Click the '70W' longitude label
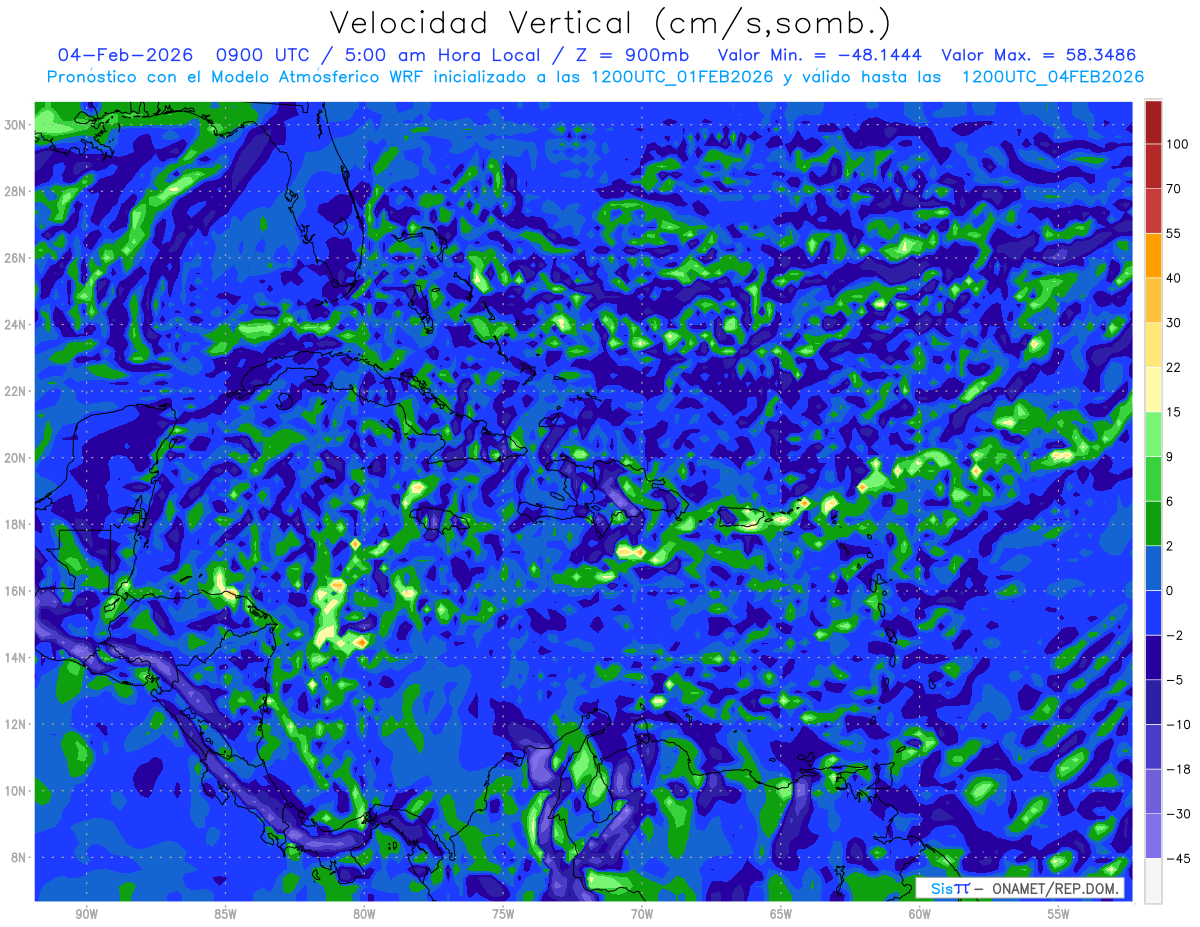The height and width of the screenshot is (927, 1200). tap(642, 914)
